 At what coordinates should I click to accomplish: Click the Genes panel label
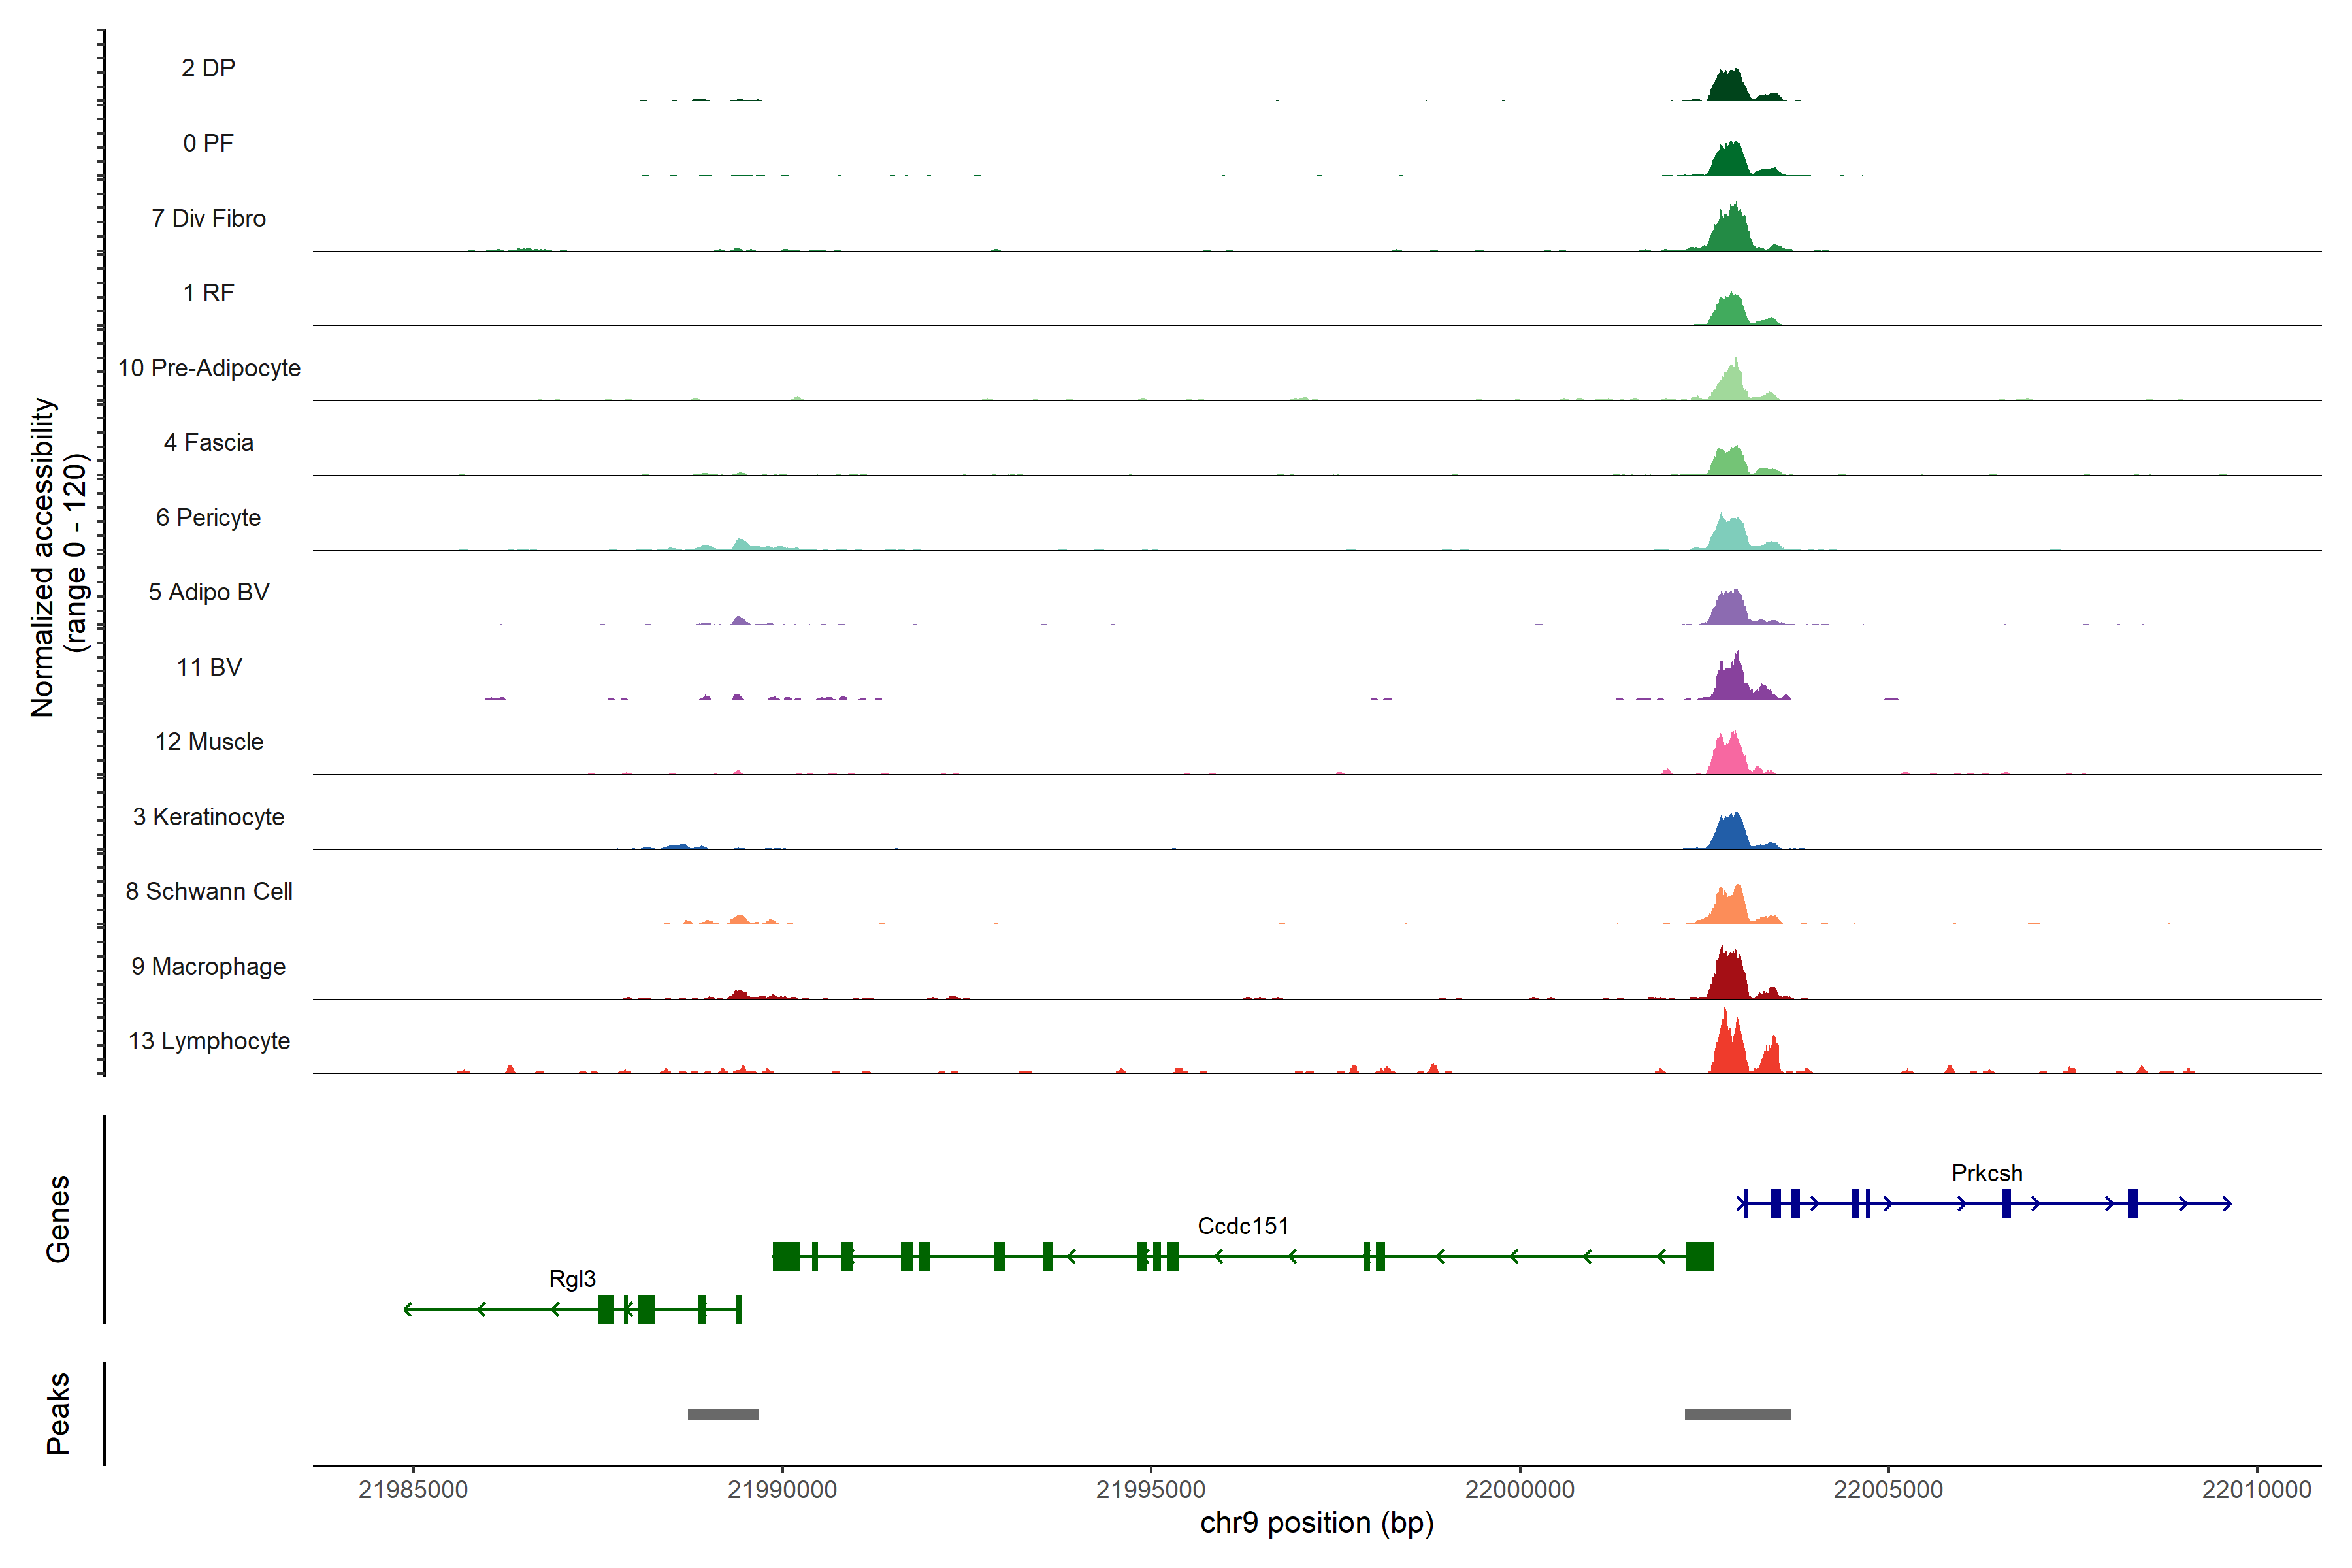tap(58, 1219)
